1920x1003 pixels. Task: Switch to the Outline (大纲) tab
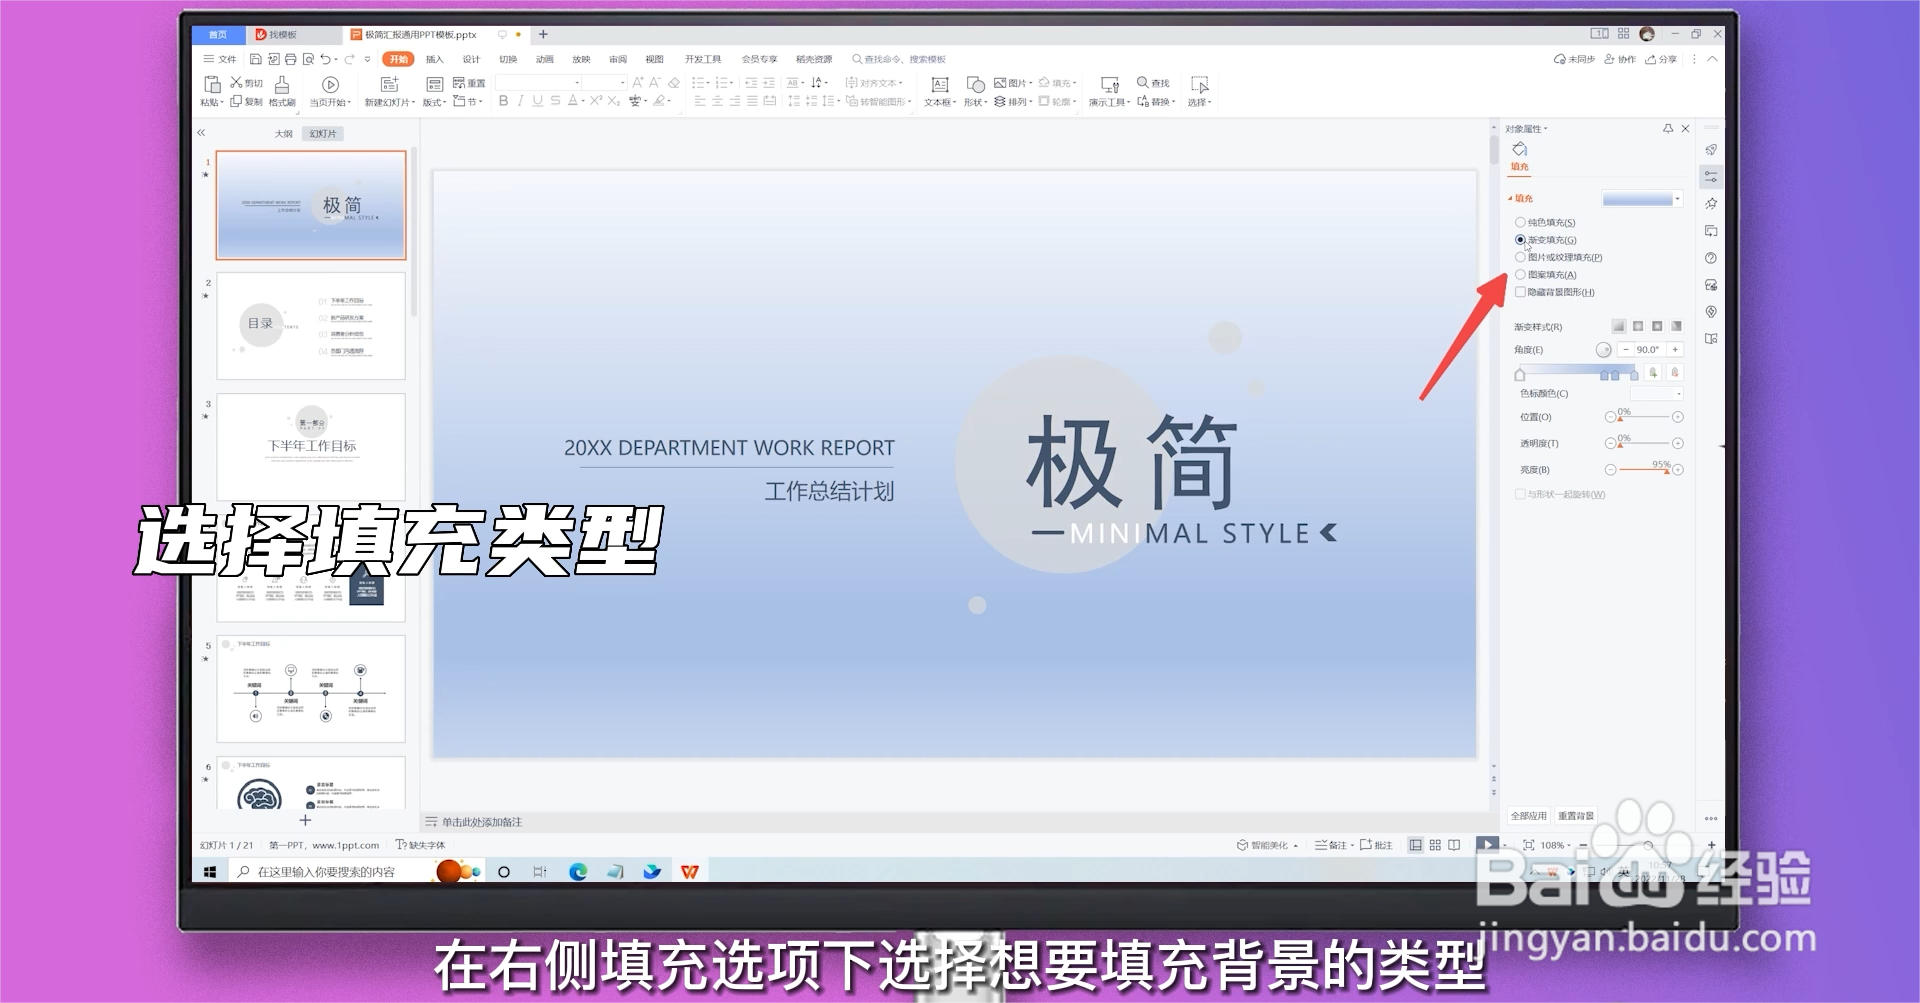tap(284, 133)
